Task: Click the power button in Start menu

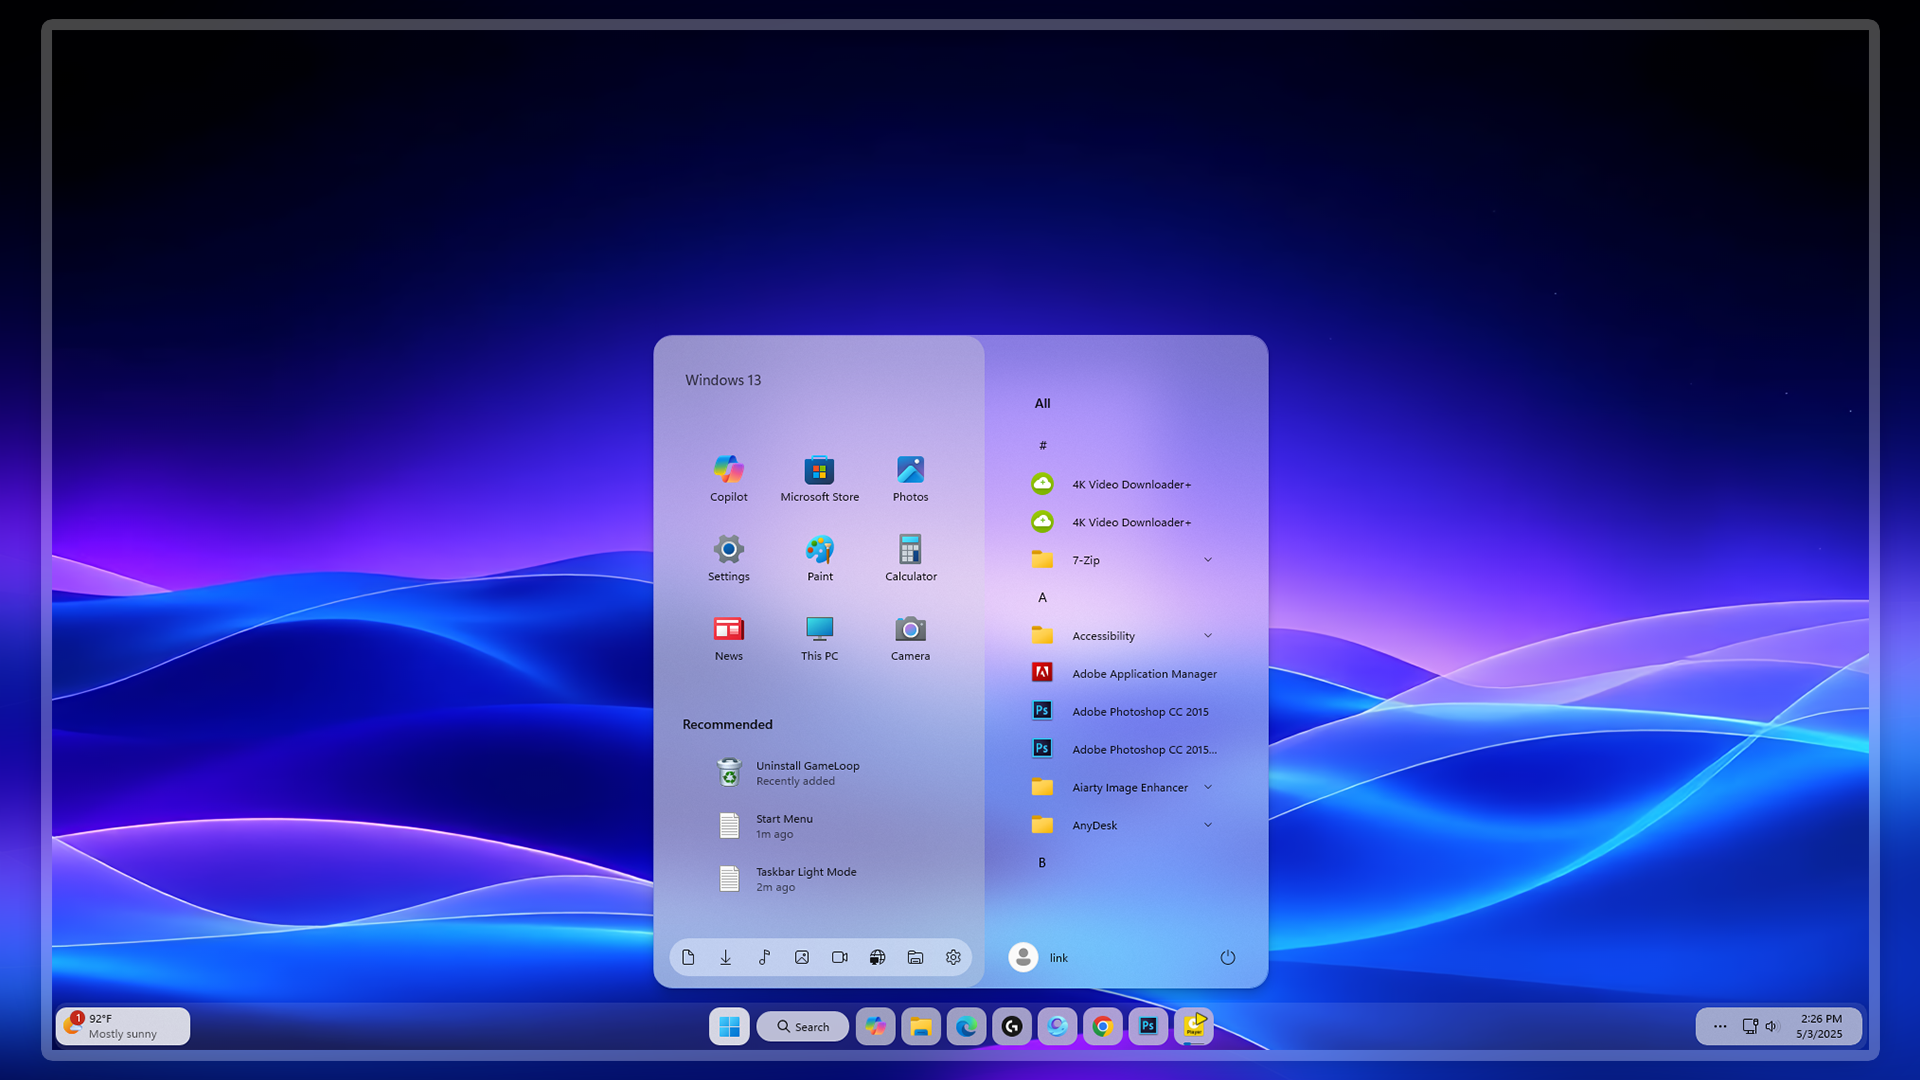Action: click(x=1228, y=957)
